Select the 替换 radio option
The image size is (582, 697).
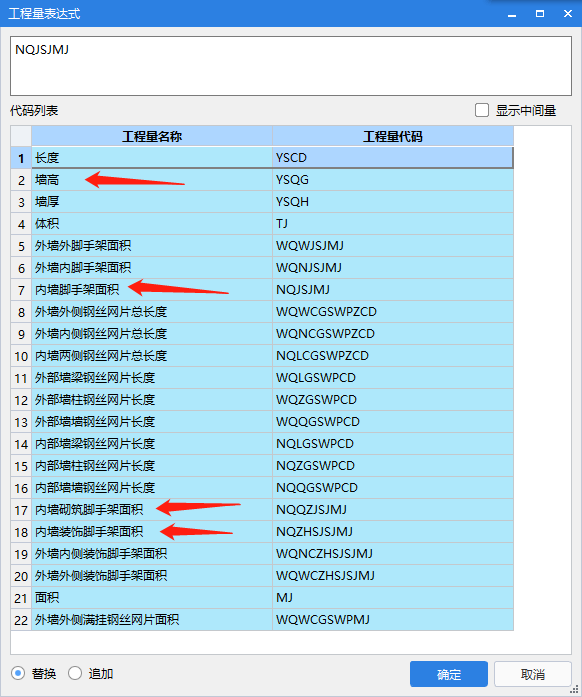coord(18,673)
